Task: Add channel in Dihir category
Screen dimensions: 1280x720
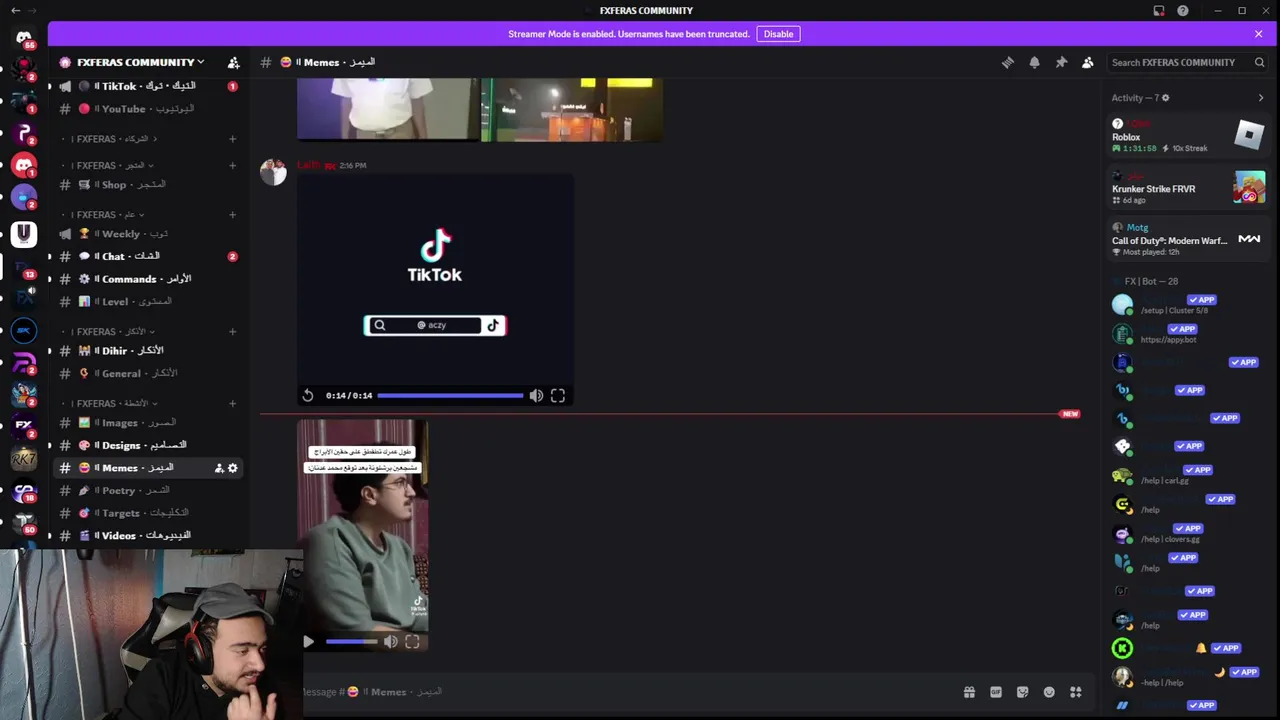Action: (232, 331)
